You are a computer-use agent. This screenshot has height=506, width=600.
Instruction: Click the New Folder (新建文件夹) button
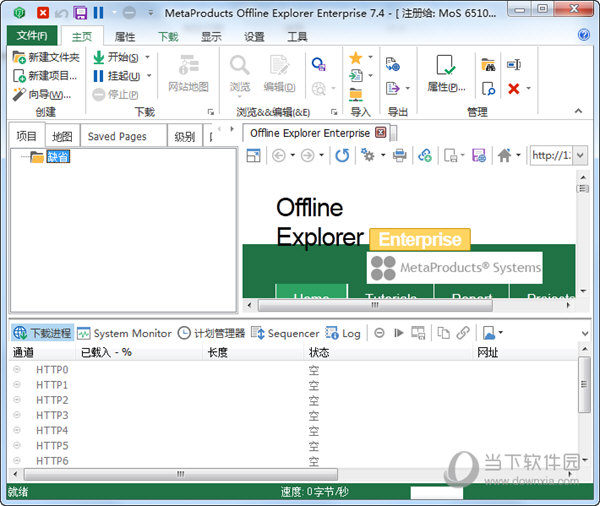[x=46, y=57]
